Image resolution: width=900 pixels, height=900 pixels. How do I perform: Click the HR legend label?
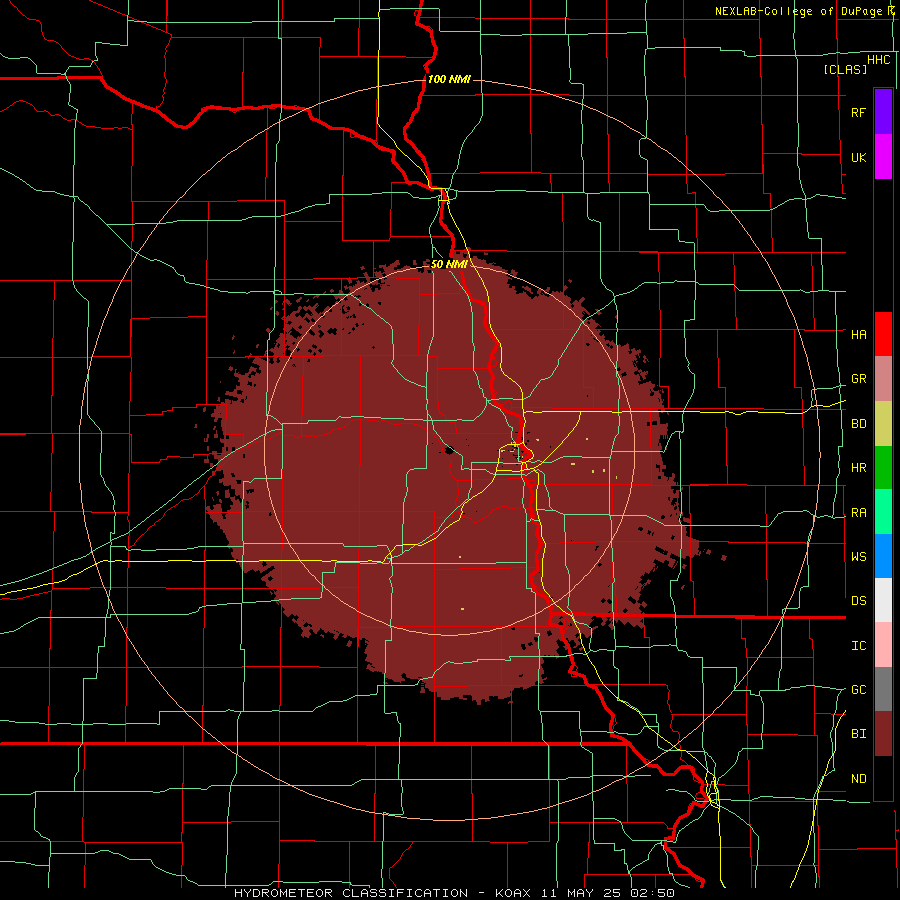pos(858,468)
